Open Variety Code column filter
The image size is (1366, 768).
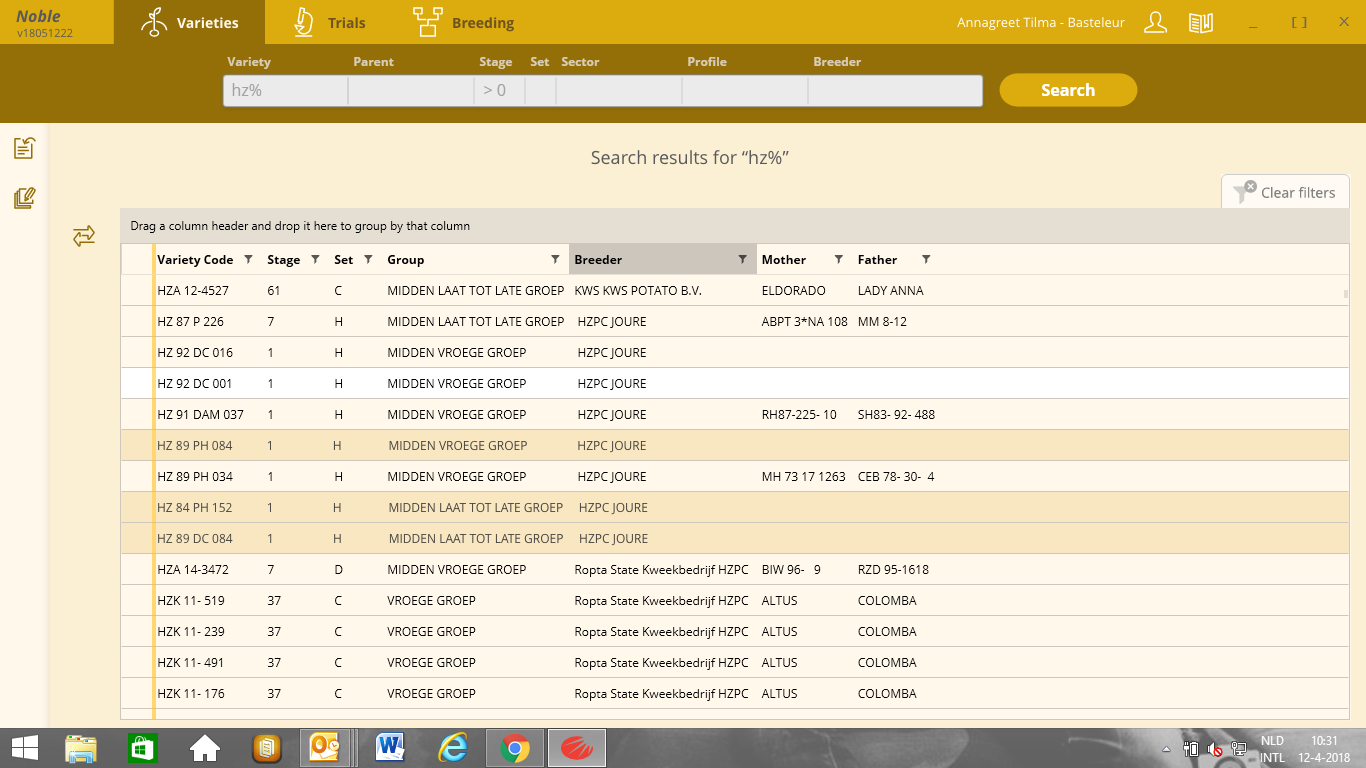pos(248,259)
